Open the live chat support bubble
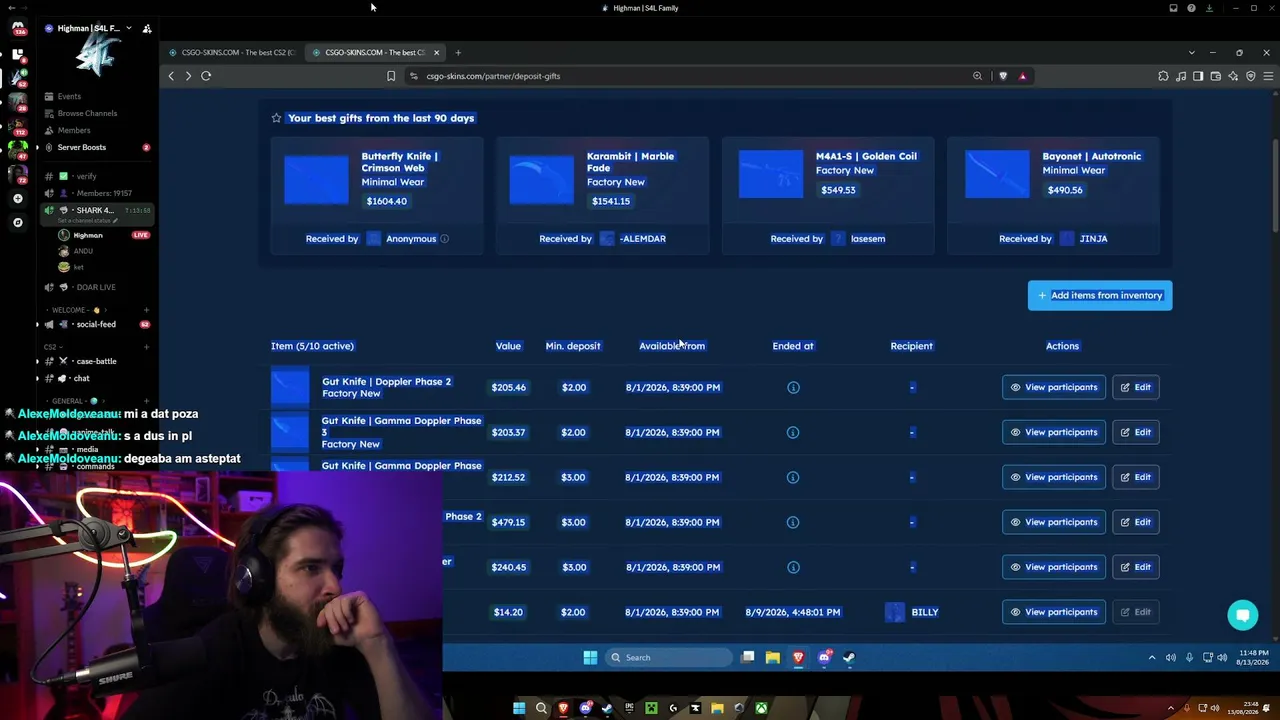 coord(1243,615)
